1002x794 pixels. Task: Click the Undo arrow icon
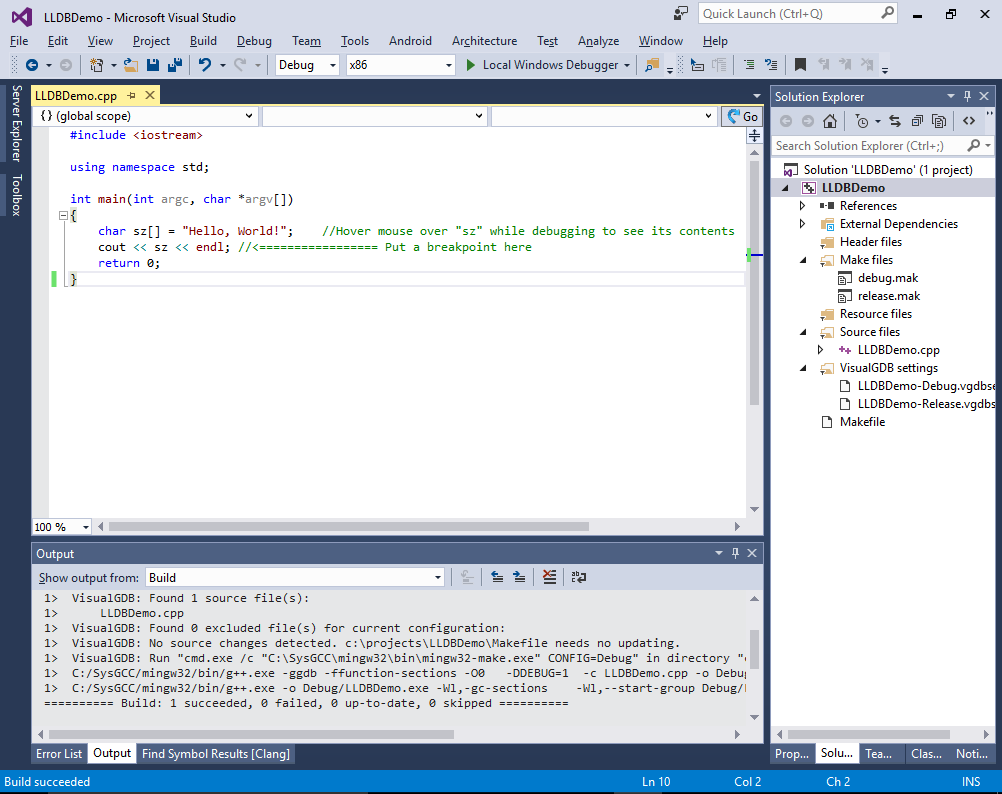pos(204,65)
